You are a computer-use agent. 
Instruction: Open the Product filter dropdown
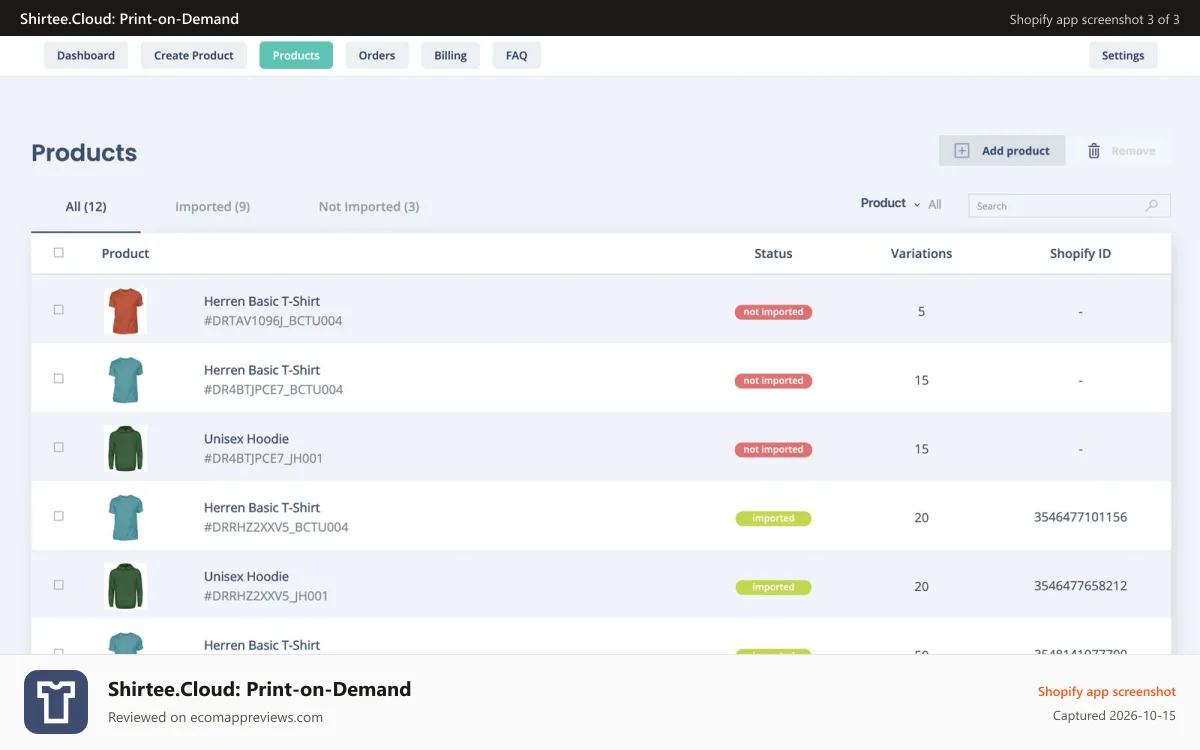point(890,203)
